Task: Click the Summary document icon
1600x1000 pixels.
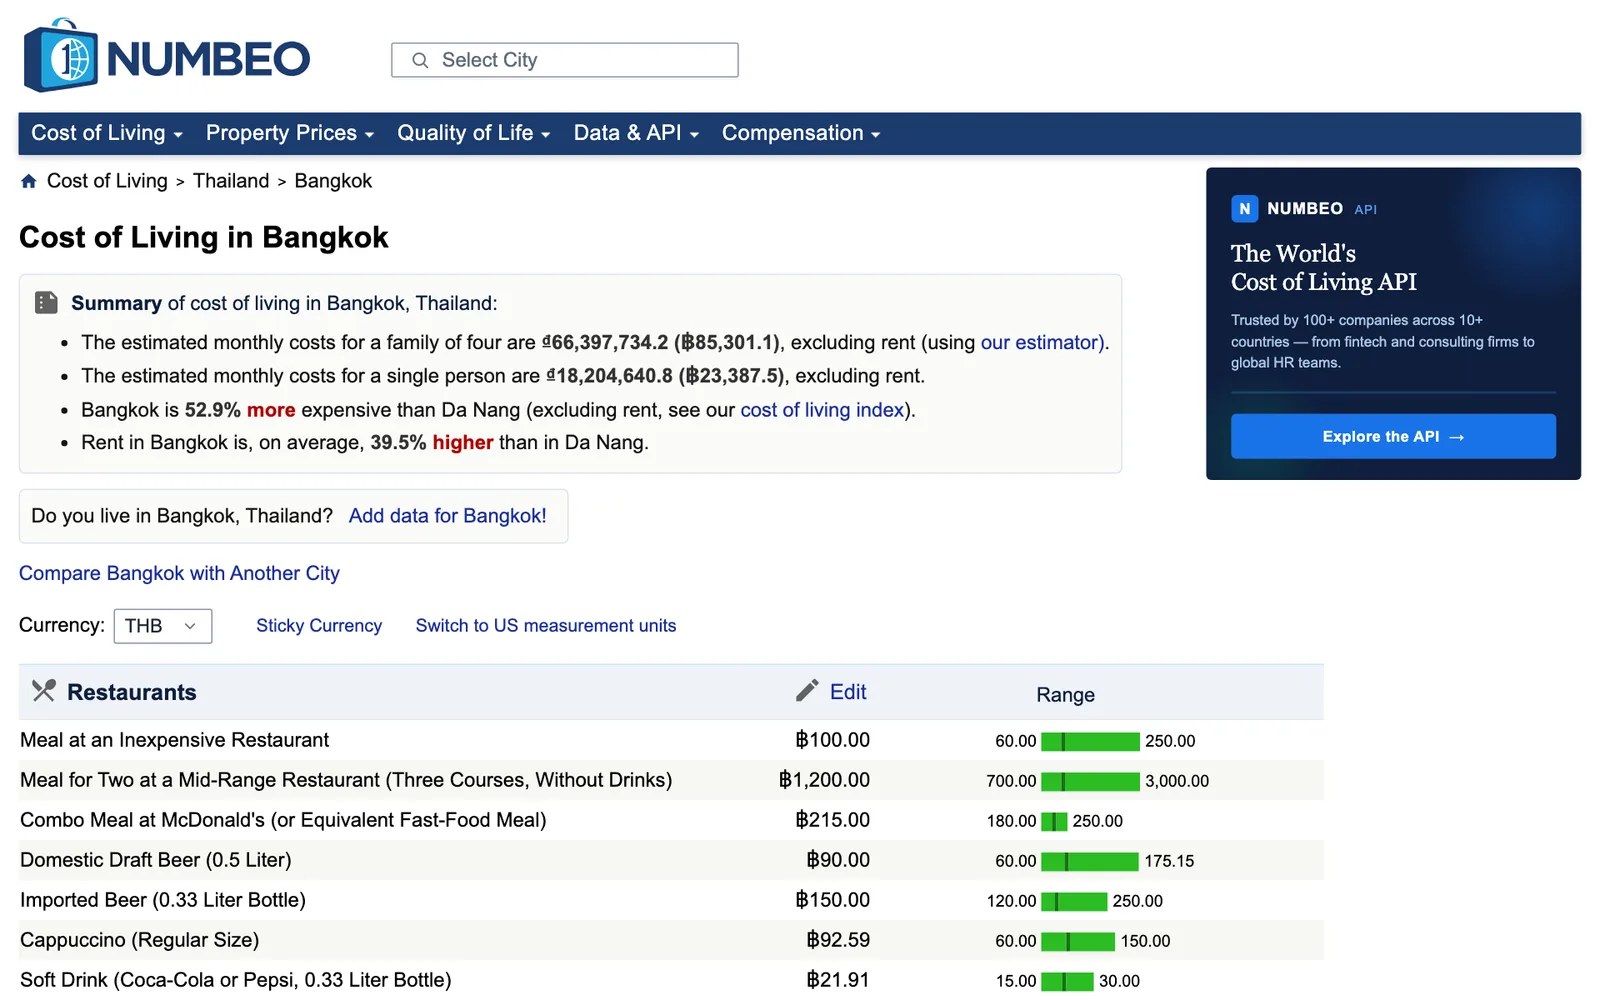Action: pyautogui.click(x=46, y=303)
